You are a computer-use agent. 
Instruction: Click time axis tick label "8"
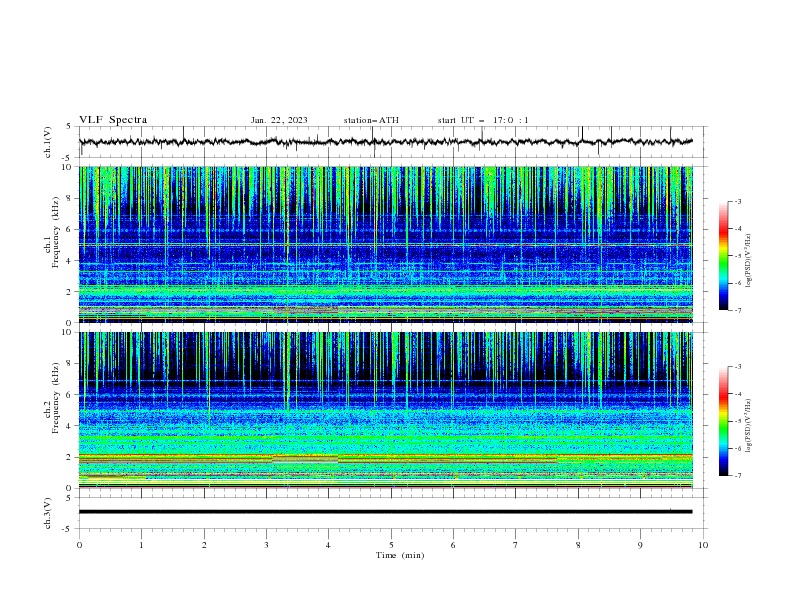(578, 545)
